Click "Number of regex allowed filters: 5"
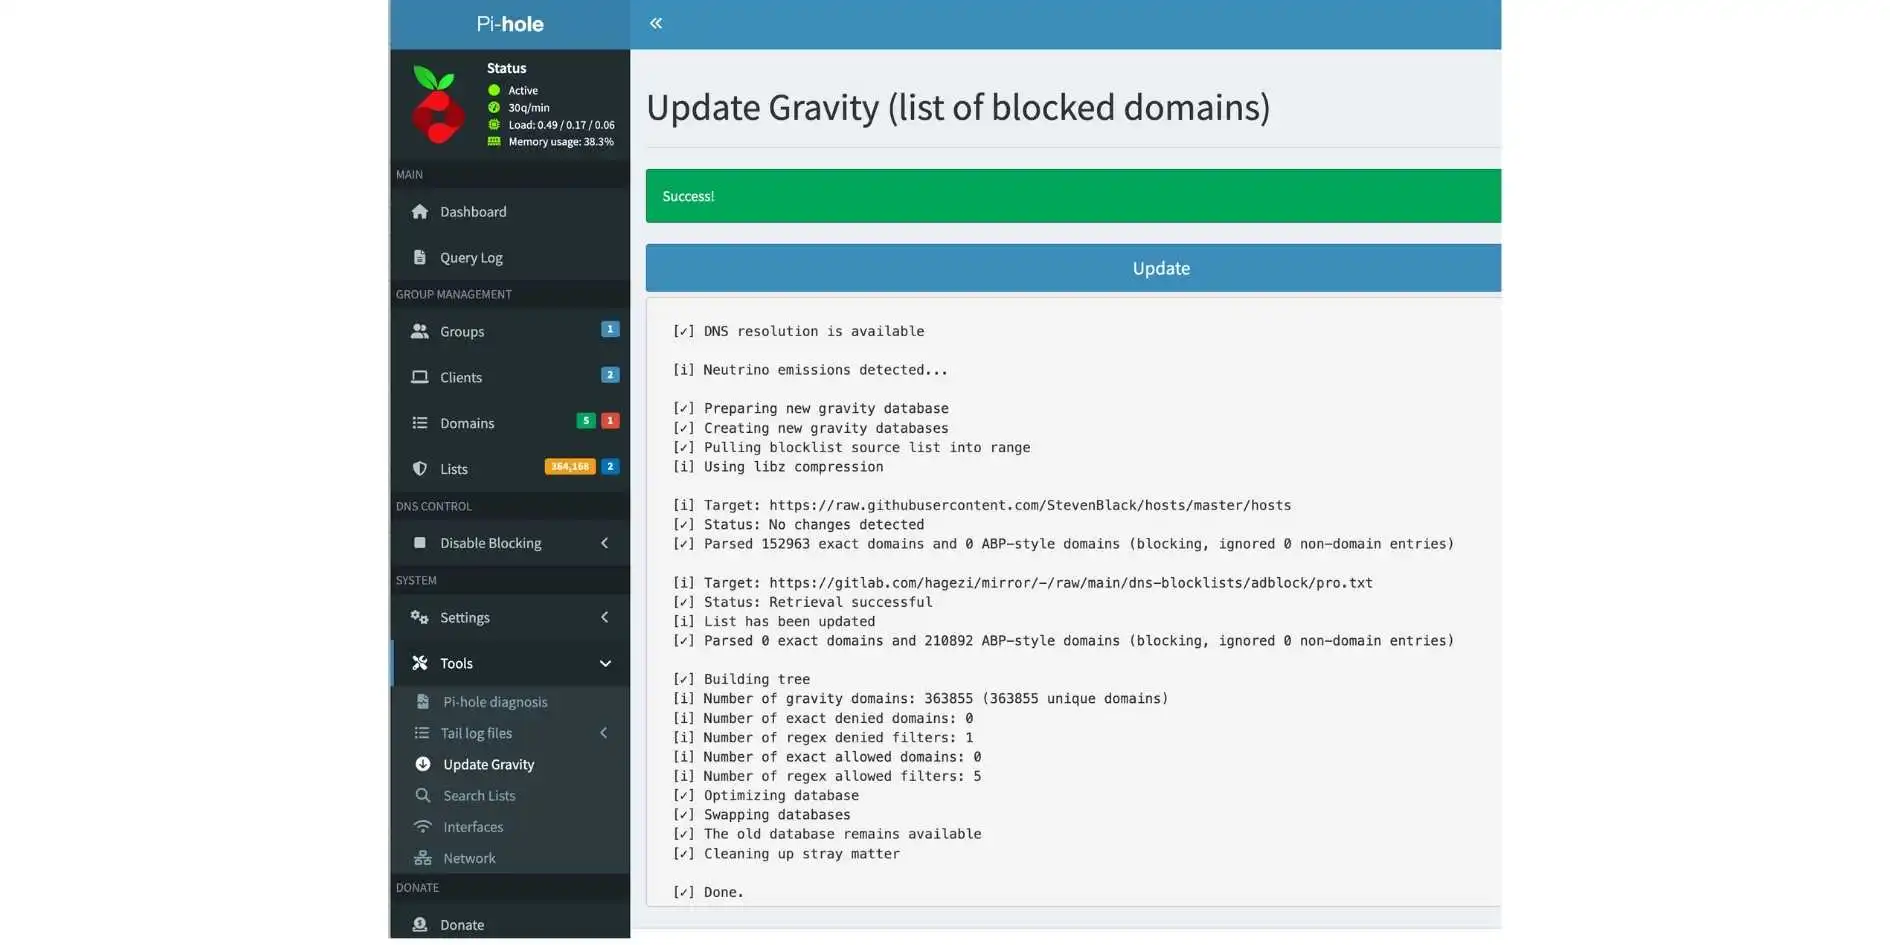This screenshot has height=945, width=1890. click(x=827, y=777)
